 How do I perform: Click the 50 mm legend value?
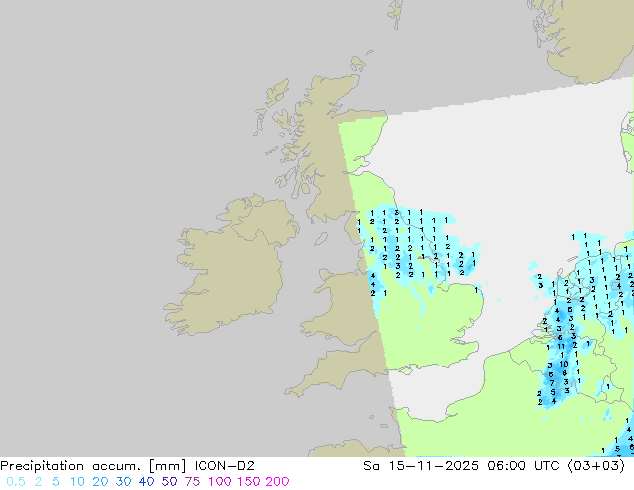click(x=169, y=482)
